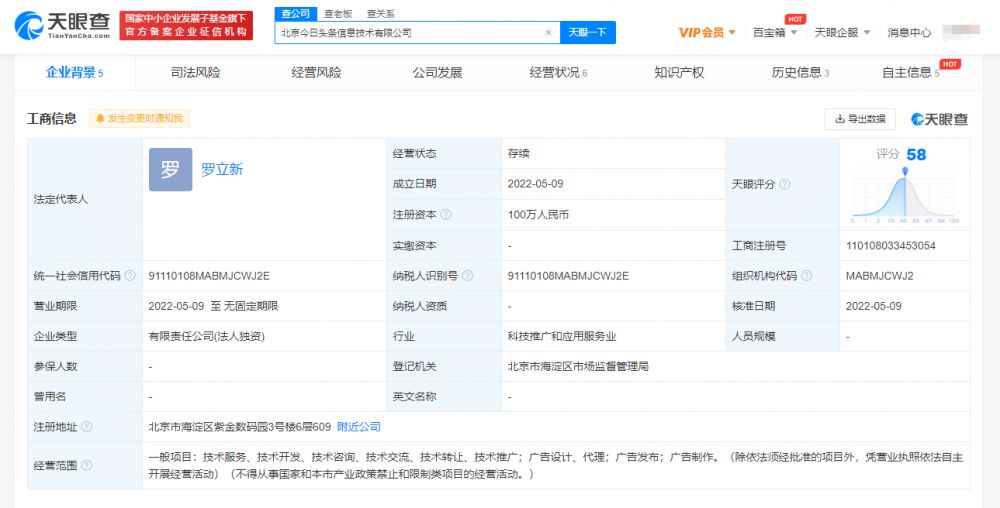Switch to the 知识产权 tab
The height and width of the screenshot is (508, 1000).
pyautogui.click(x=679, y=73)
